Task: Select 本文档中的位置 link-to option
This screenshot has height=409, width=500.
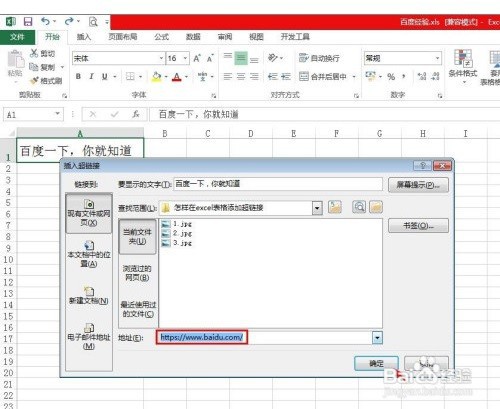Action: coord(89,254)
